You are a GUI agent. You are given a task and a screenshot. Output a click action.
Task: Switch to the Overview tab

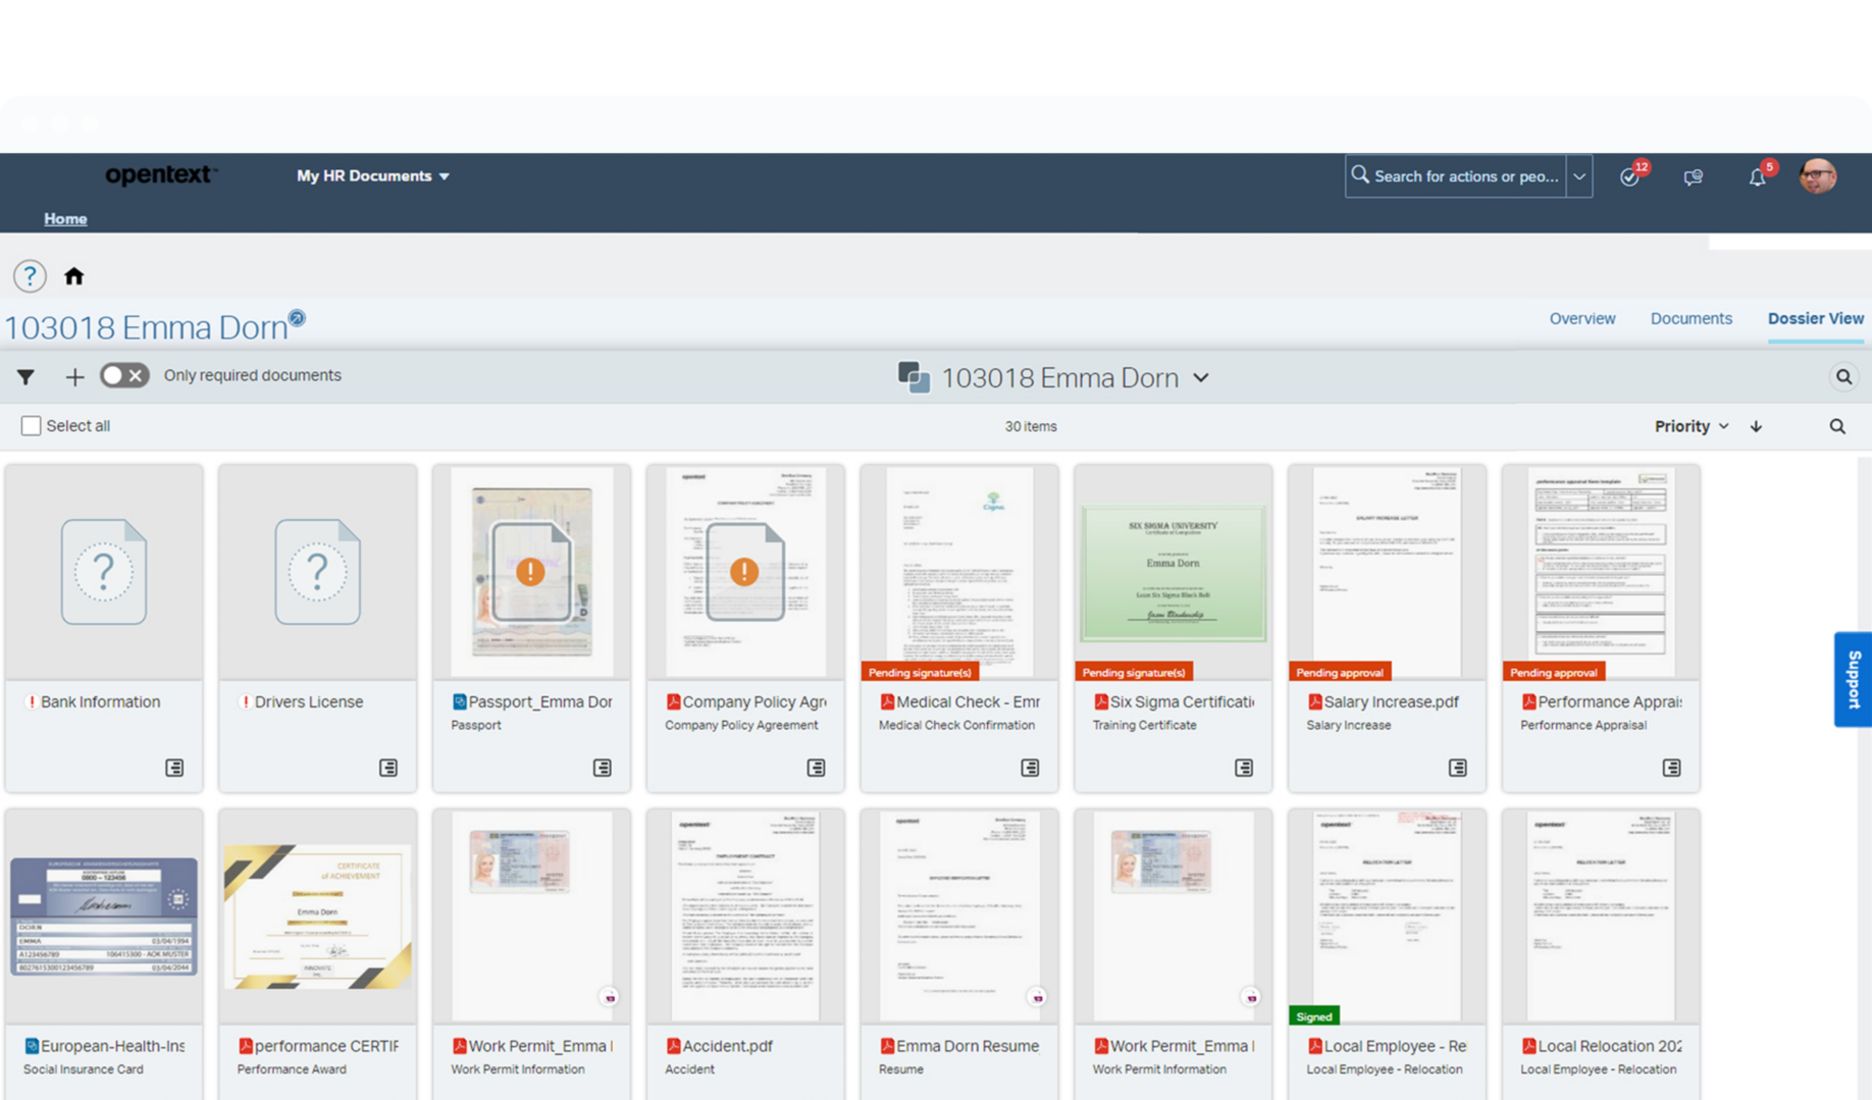pos(1582,318)
